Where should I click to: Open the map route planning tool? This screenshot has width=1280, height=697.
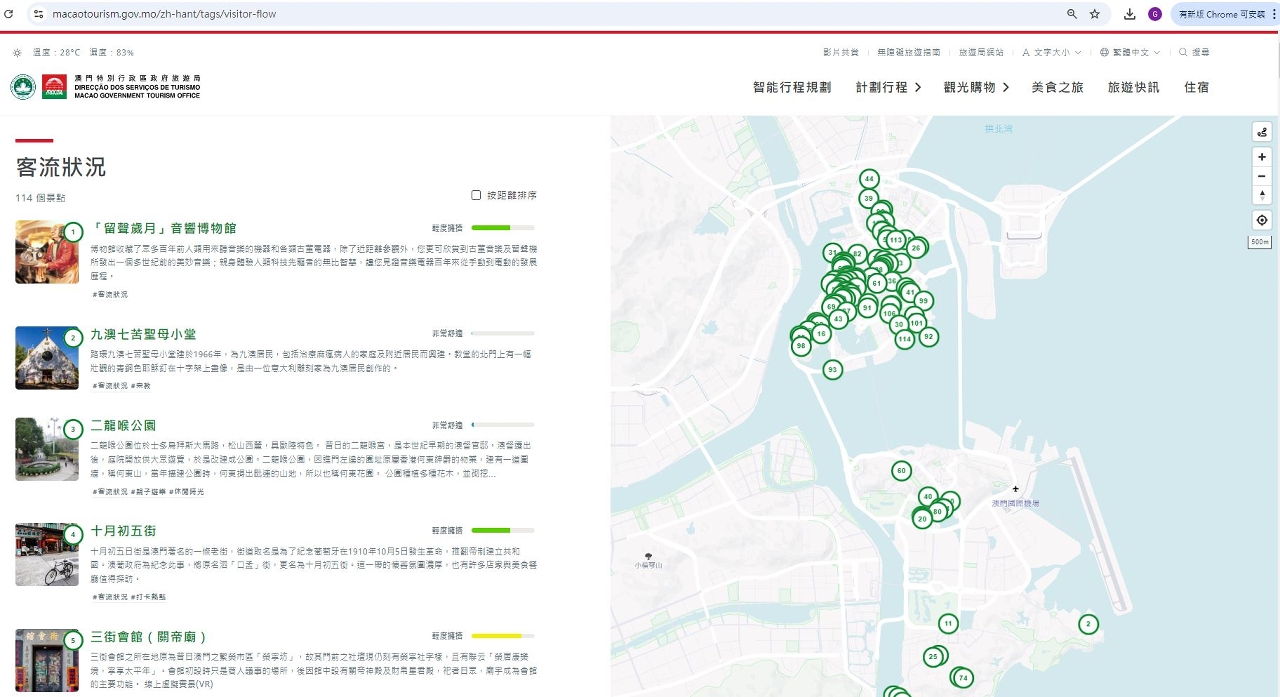(1261, 132)
